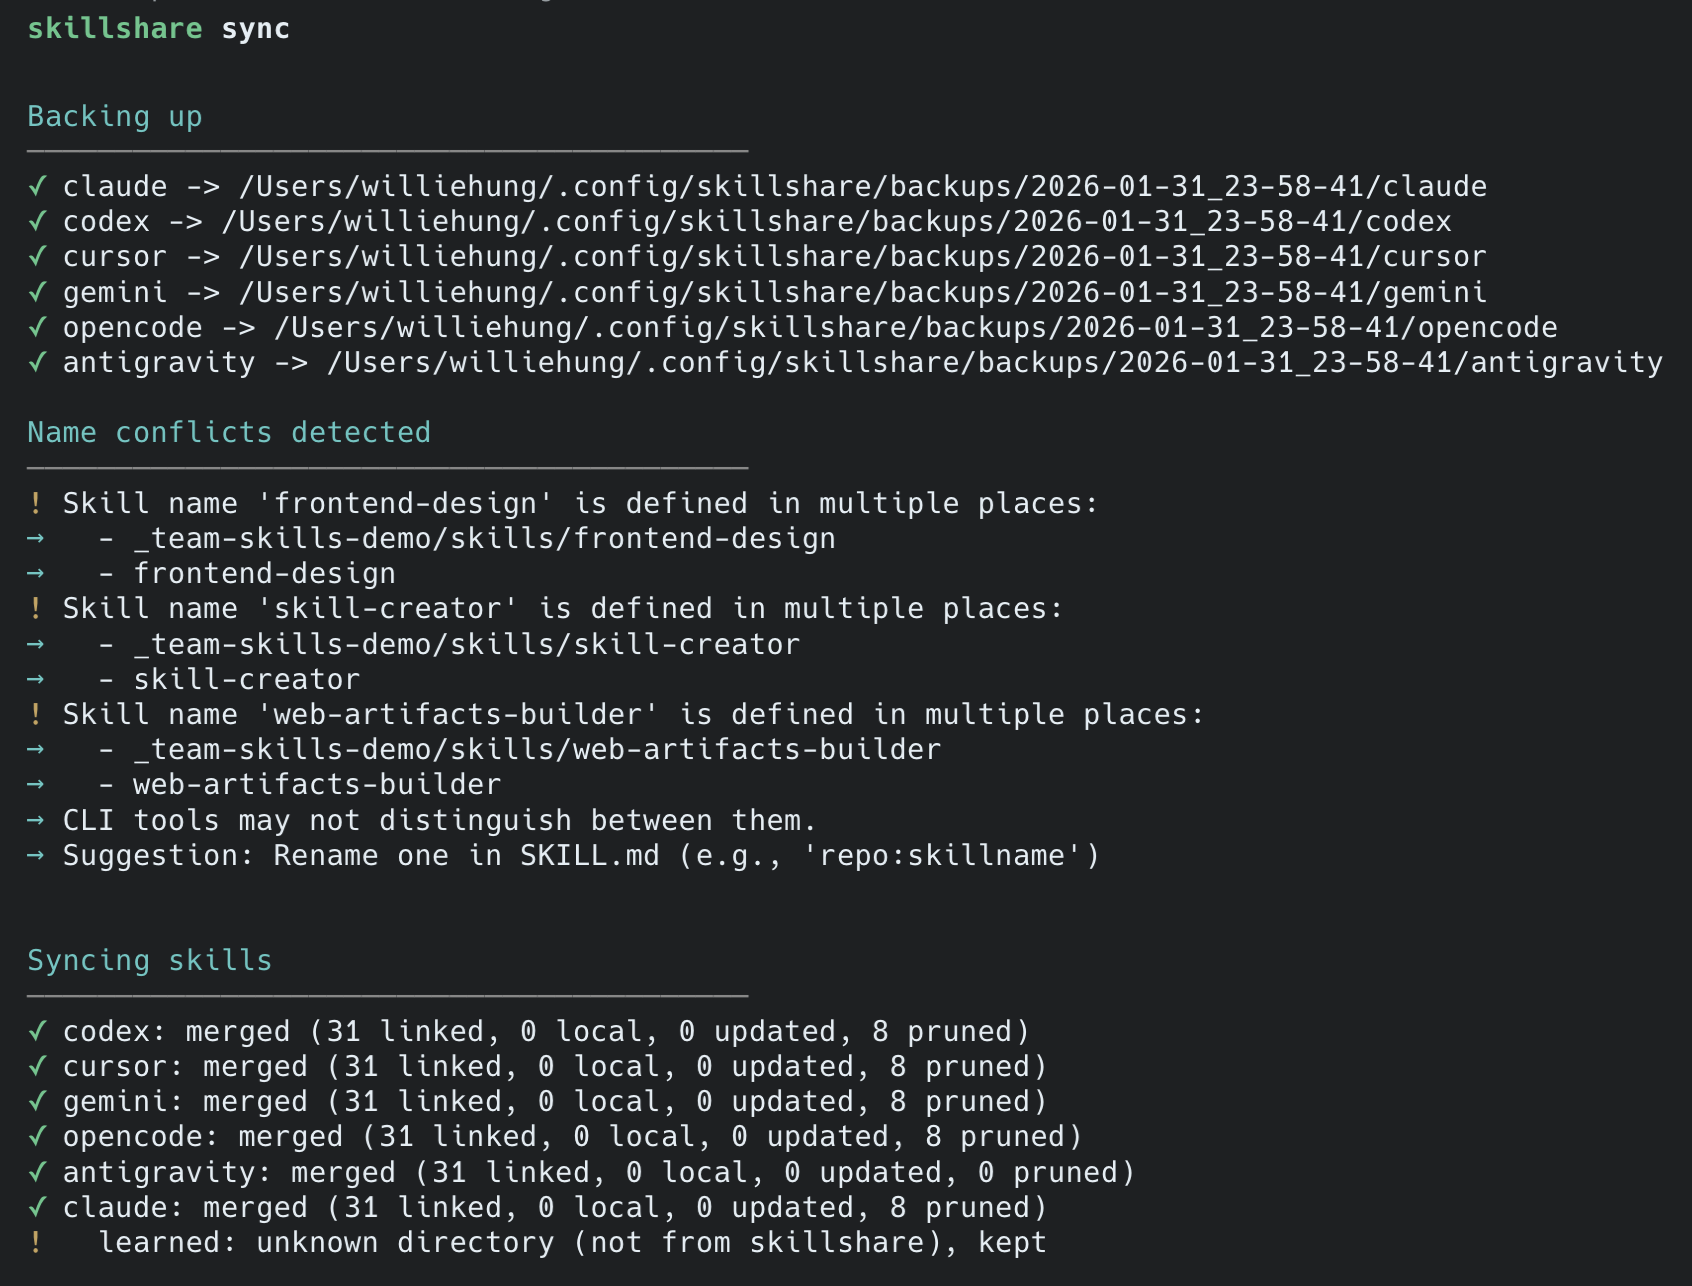Click the arrow before CLI tools message

[36, 820]
